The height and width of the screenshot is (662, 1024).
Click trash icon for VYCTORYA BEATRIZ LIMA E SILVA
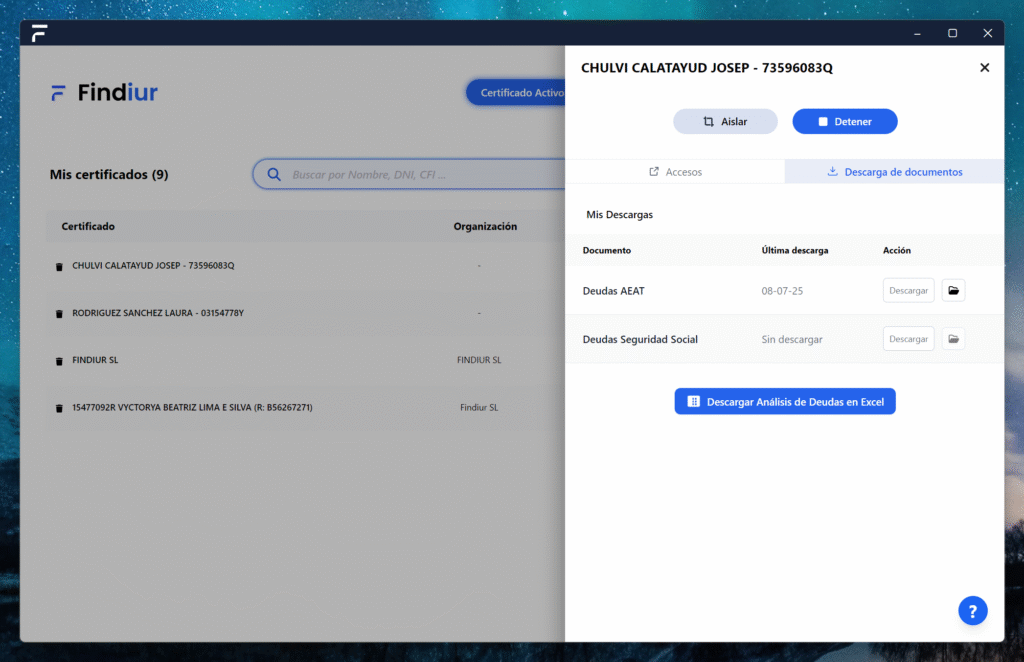(59, 408)
